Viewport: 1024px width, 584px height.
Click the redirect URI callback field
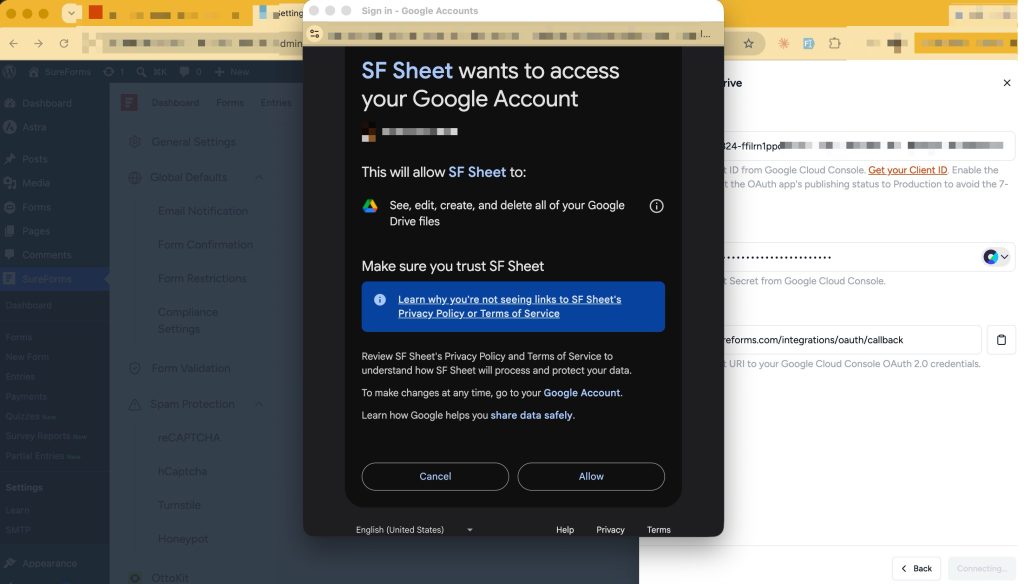852,340
